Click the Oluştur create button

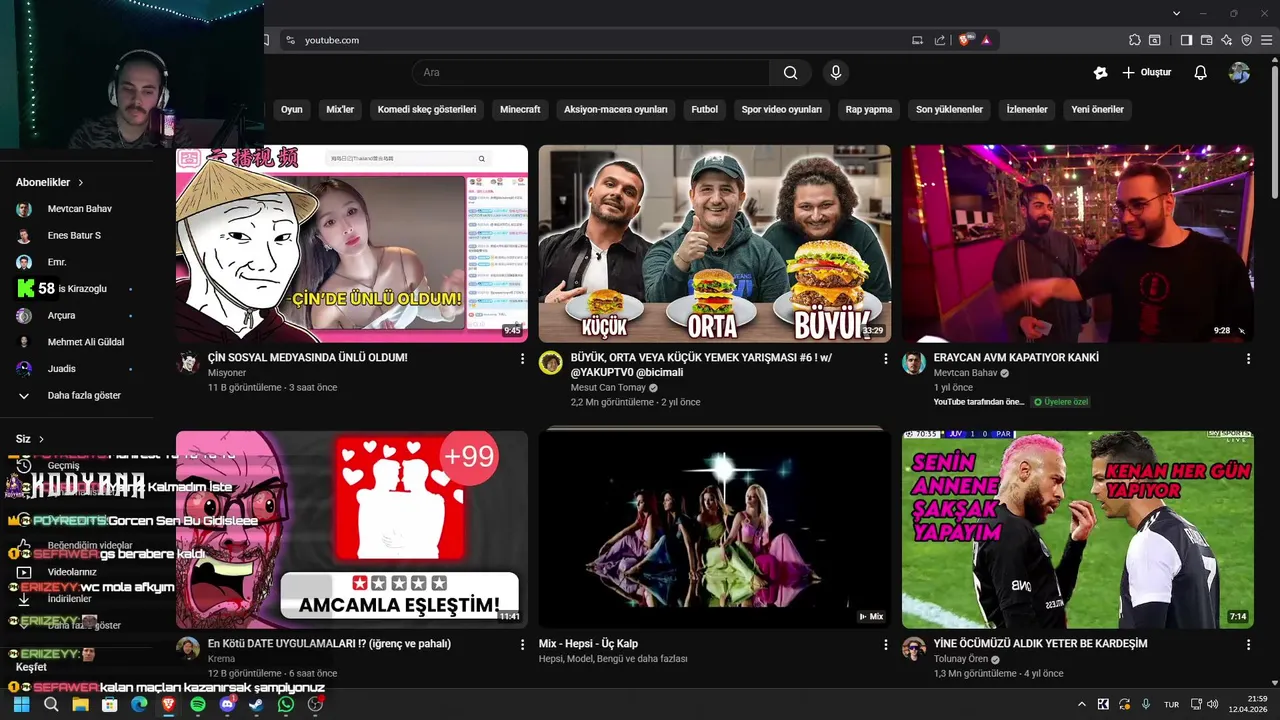pyautogui.click(x=1146, y=72)
